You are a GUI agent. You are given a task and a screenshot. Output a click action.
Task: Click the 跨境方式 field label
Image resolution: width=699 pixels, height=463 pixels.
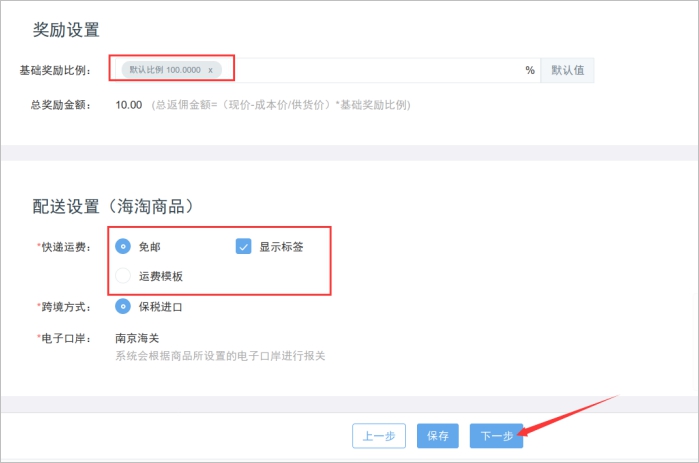[x=64, y=307]
